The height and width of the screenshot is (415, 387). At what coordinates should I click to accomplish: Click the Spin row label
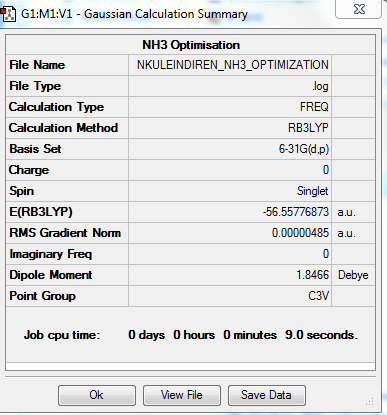(21, 191)
